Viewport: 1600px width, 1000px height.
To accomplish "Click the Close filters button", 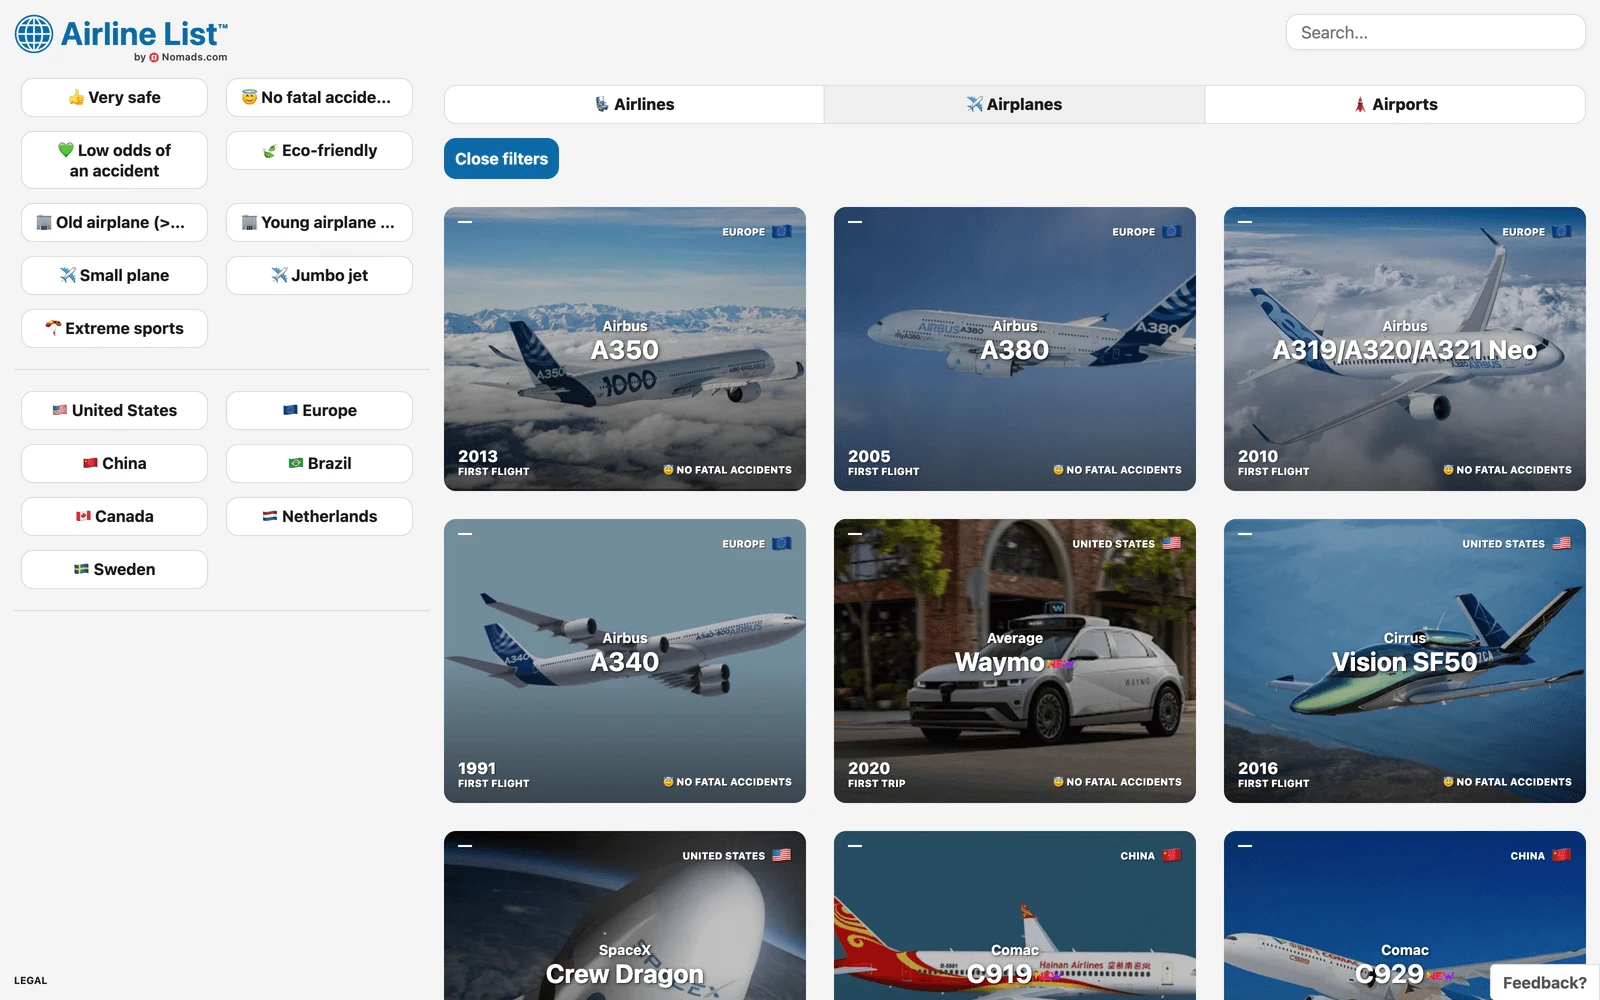I will (x=501, y=159).
